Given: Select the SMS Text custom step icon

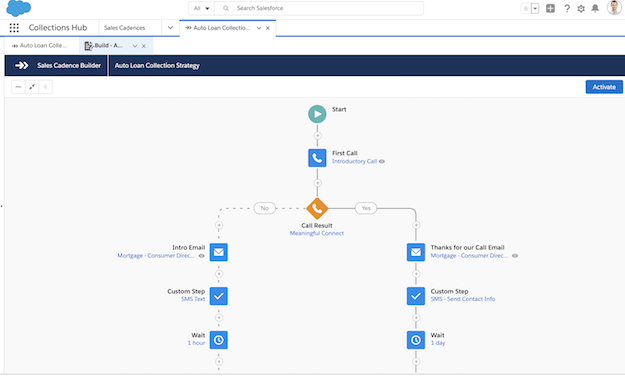Looking at the screenshot, I should [219, 296].
